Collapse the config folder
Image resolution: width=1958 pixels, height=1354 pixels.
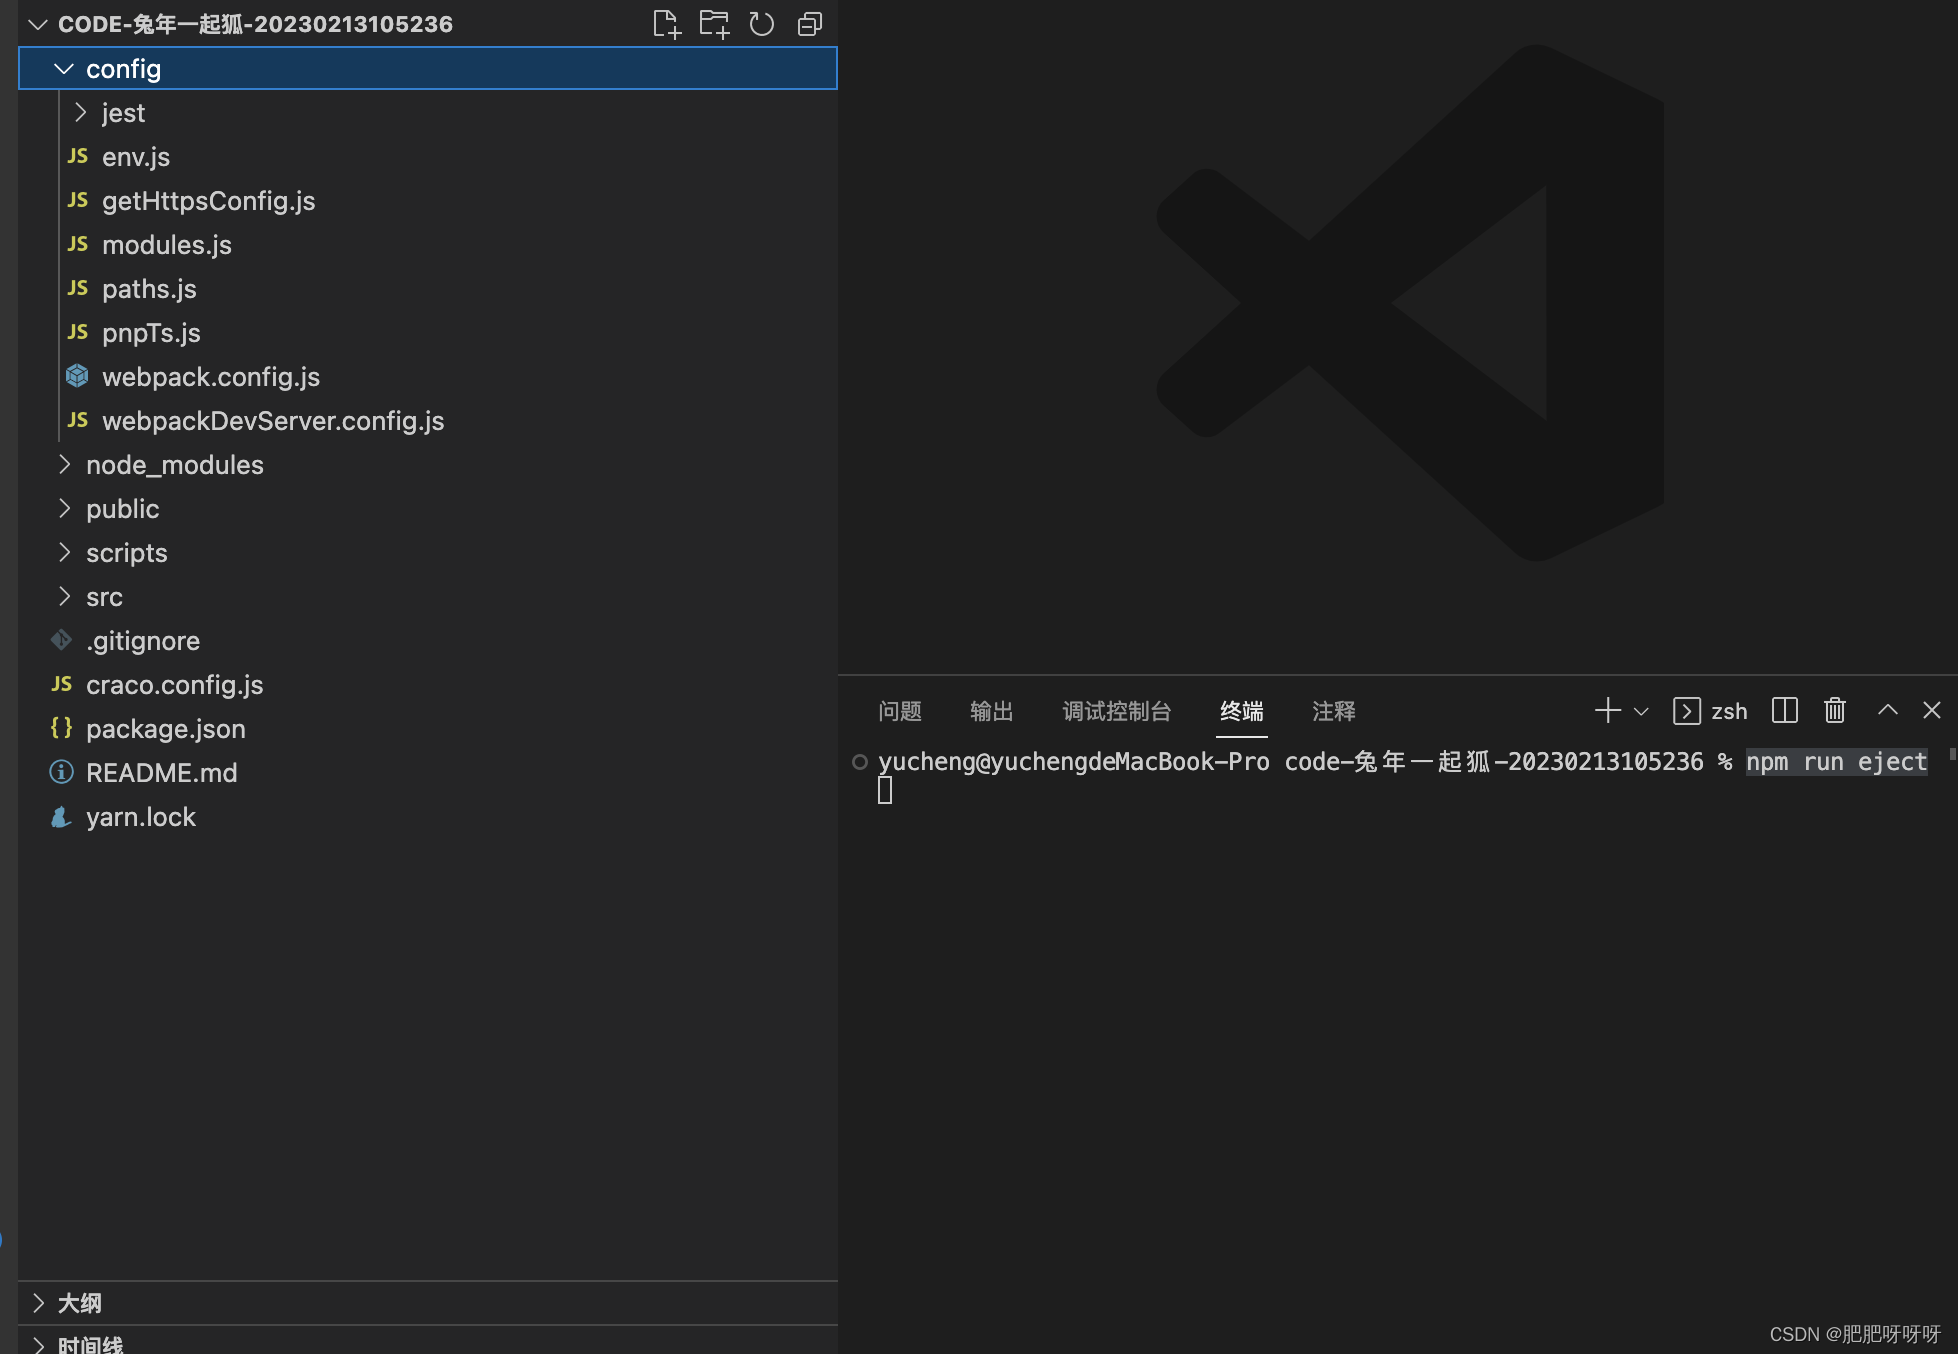click(x=123, y=68)
